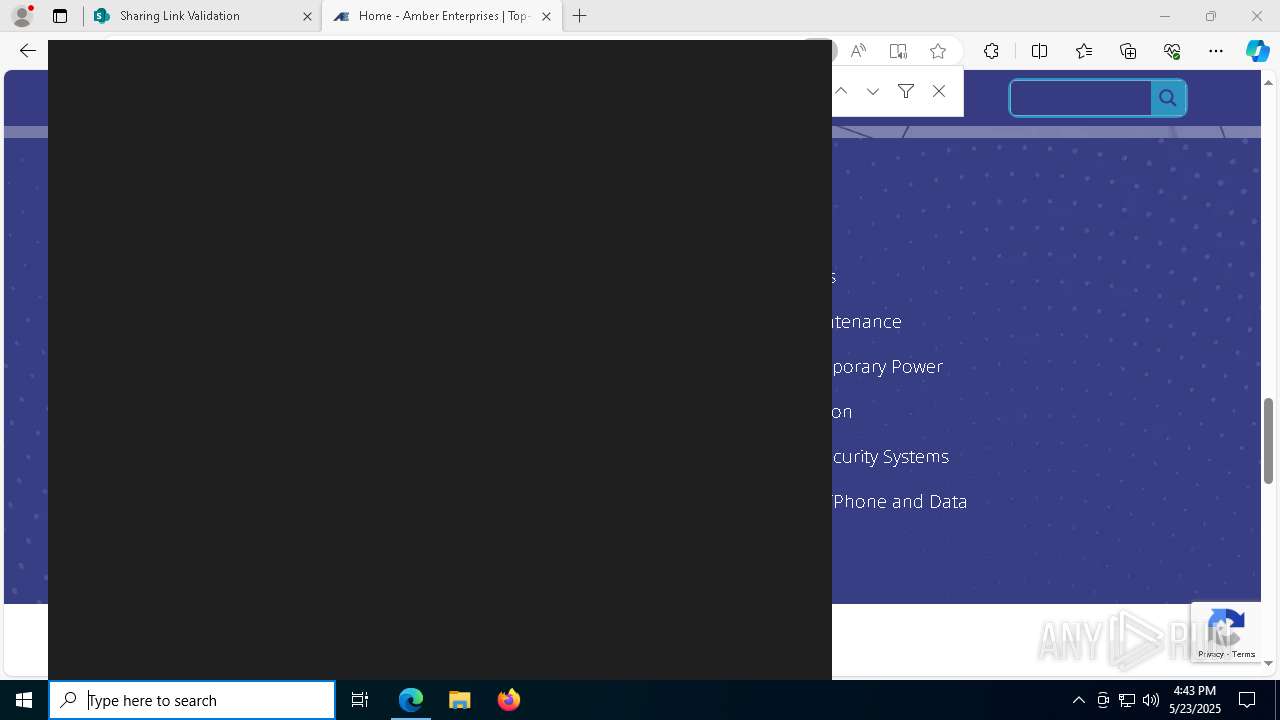This screenshot has width=1280, height=720.
Task: Click the taskbar search box
Action: click(x=192, y=700)
